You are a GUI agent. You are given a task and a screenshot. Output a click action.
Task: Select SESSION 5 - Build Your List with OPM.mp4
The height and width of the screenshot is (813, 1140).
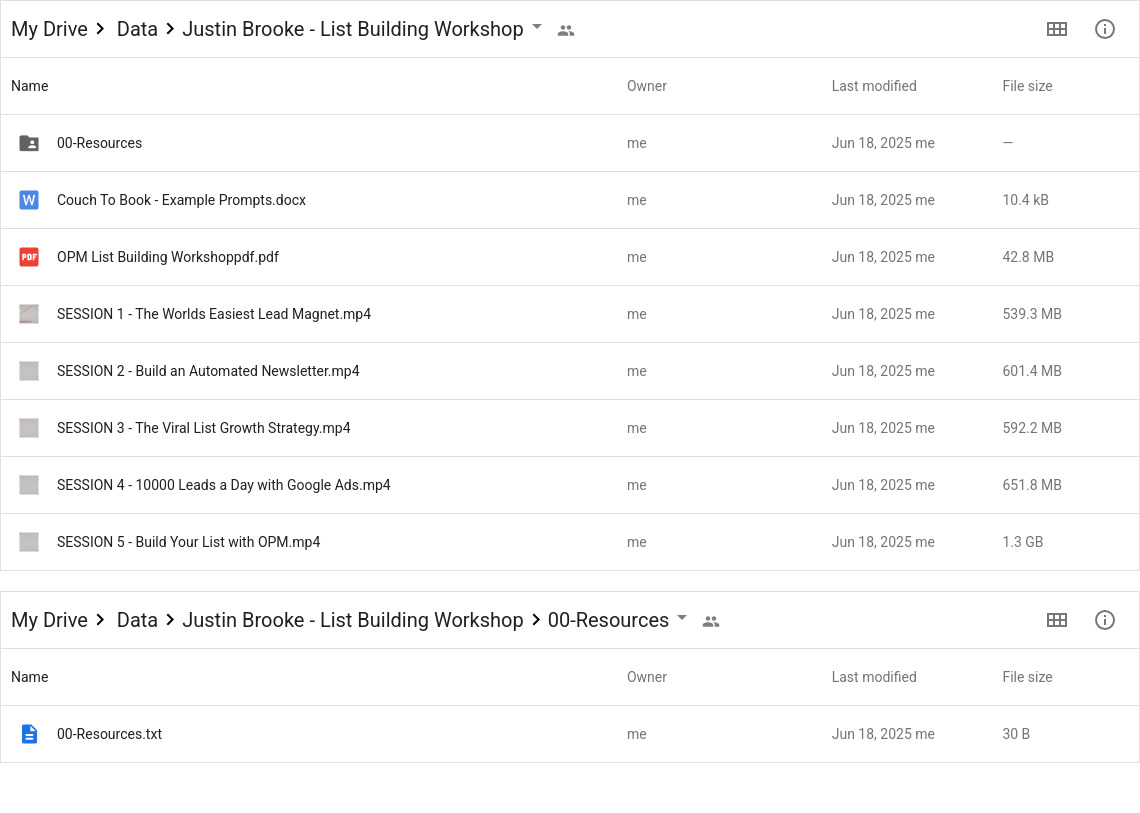pyautogui.click(x=188, y=542)
